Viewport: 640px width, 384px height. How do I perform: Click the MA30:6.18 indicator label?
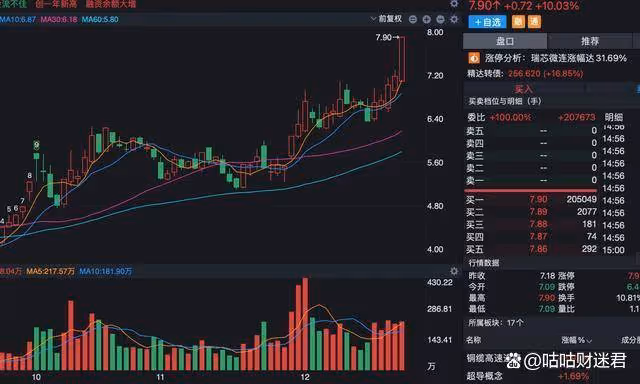(x=59, y=19)
